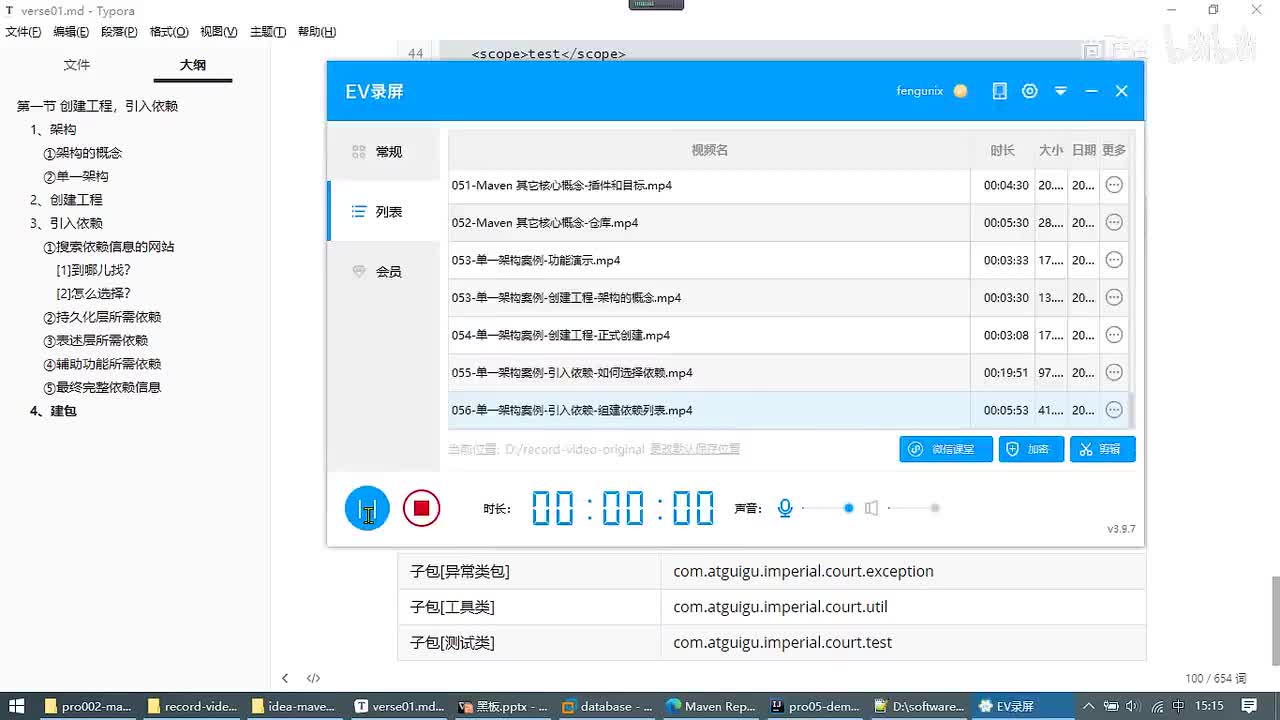
Task: Click the EV录屏 video list scrollbar
Action: (x=1132, y=410)
